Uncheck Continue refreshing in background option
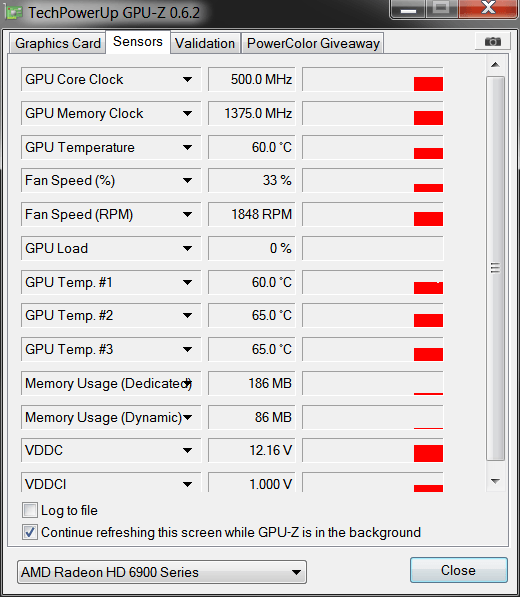Image resolution: width=520 pixels, height=597 pixels. [x=30, y=532]
